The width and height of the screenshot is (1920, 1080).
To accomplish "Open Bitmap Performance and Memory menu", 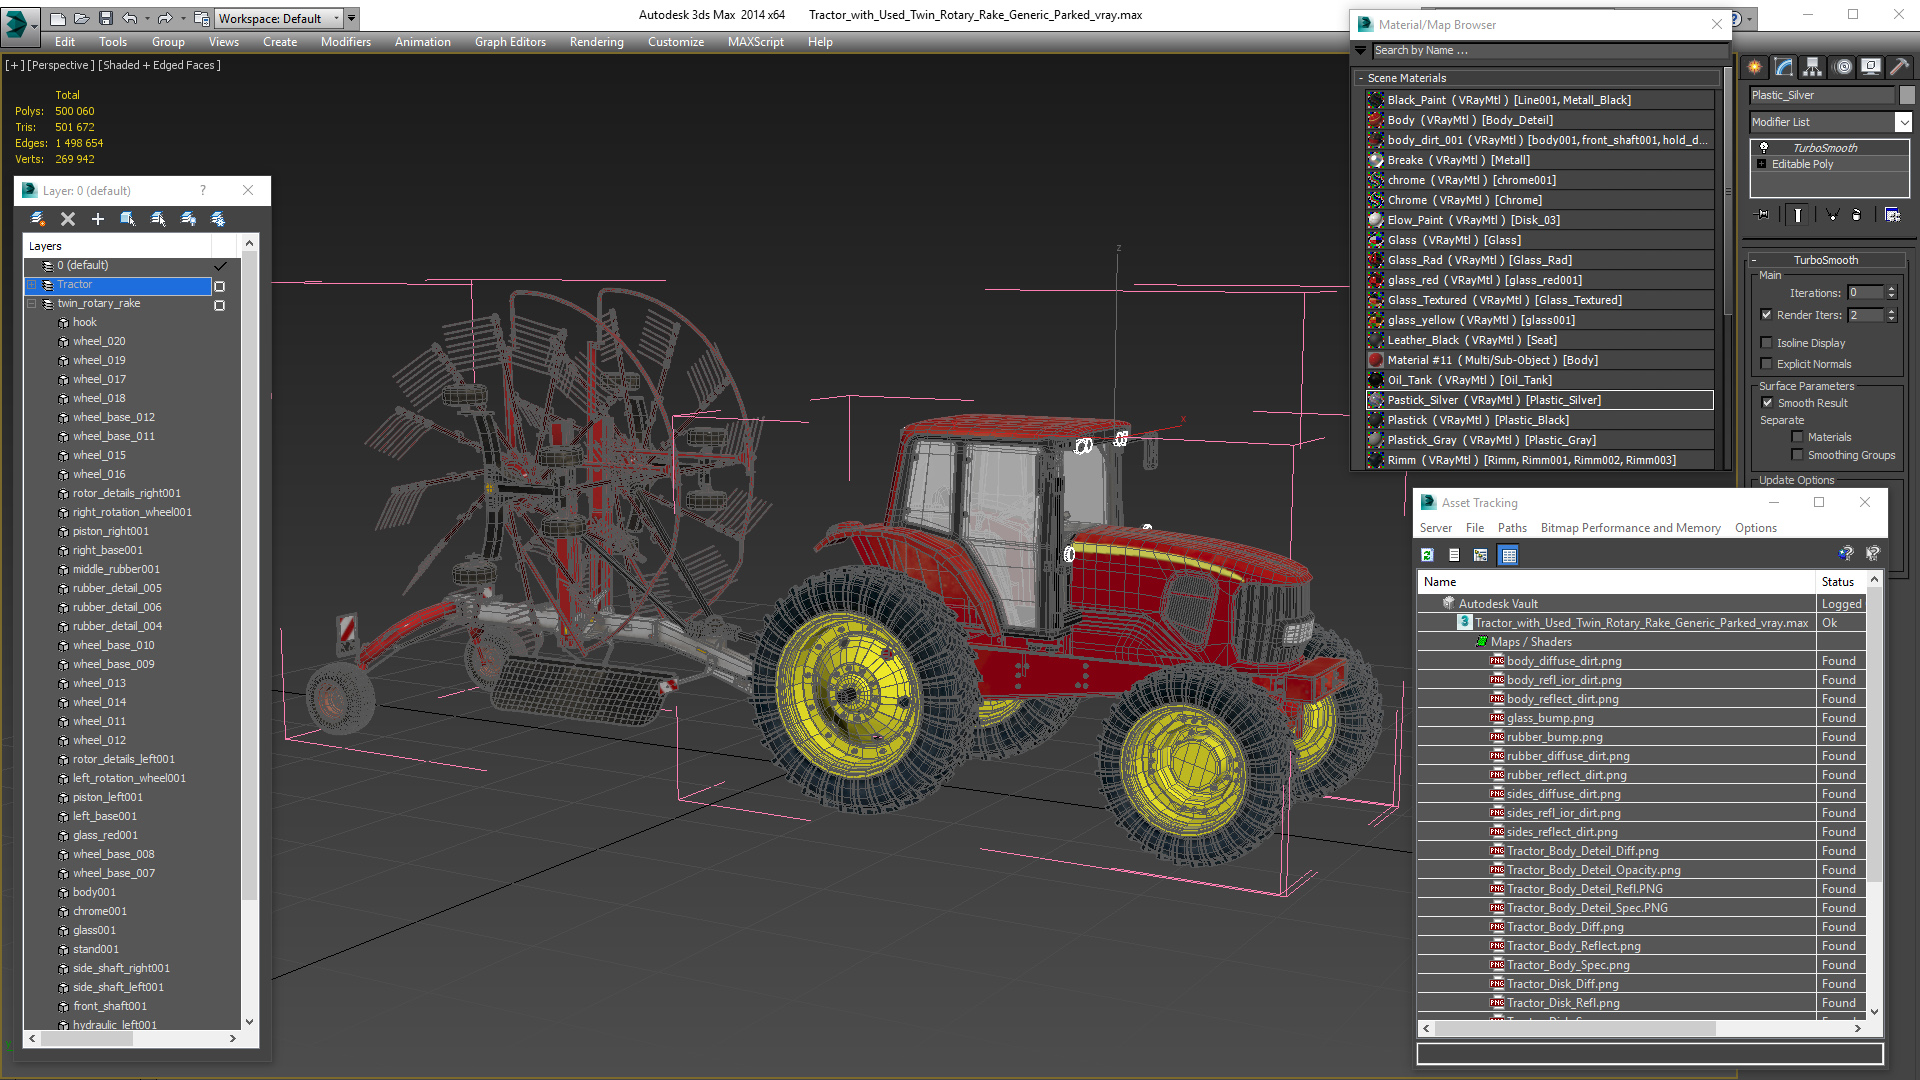I will click(1630, 528).
